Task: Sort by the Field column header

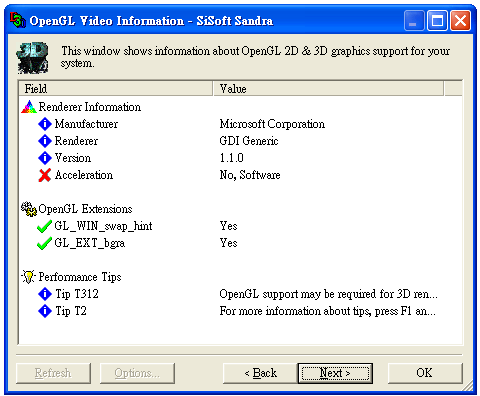Action: click(x=116, y=89)
